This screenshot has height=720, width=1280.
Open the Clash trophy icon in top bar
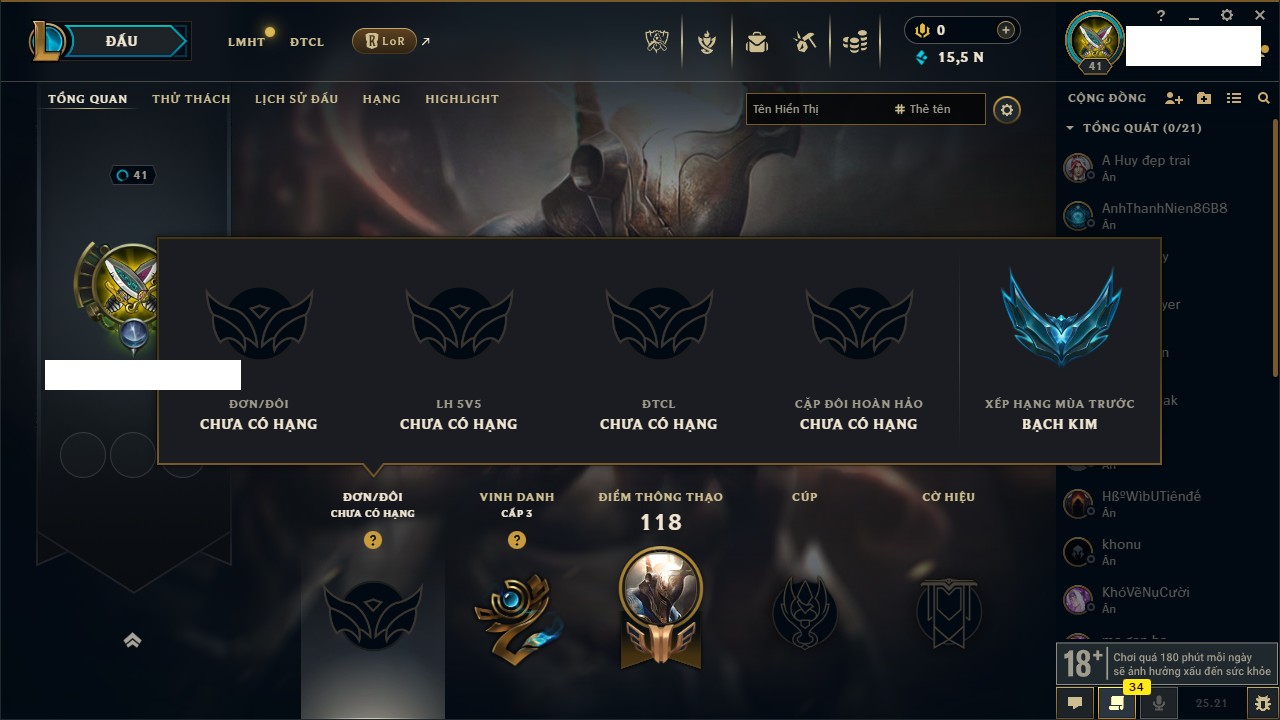click(656, 42)
